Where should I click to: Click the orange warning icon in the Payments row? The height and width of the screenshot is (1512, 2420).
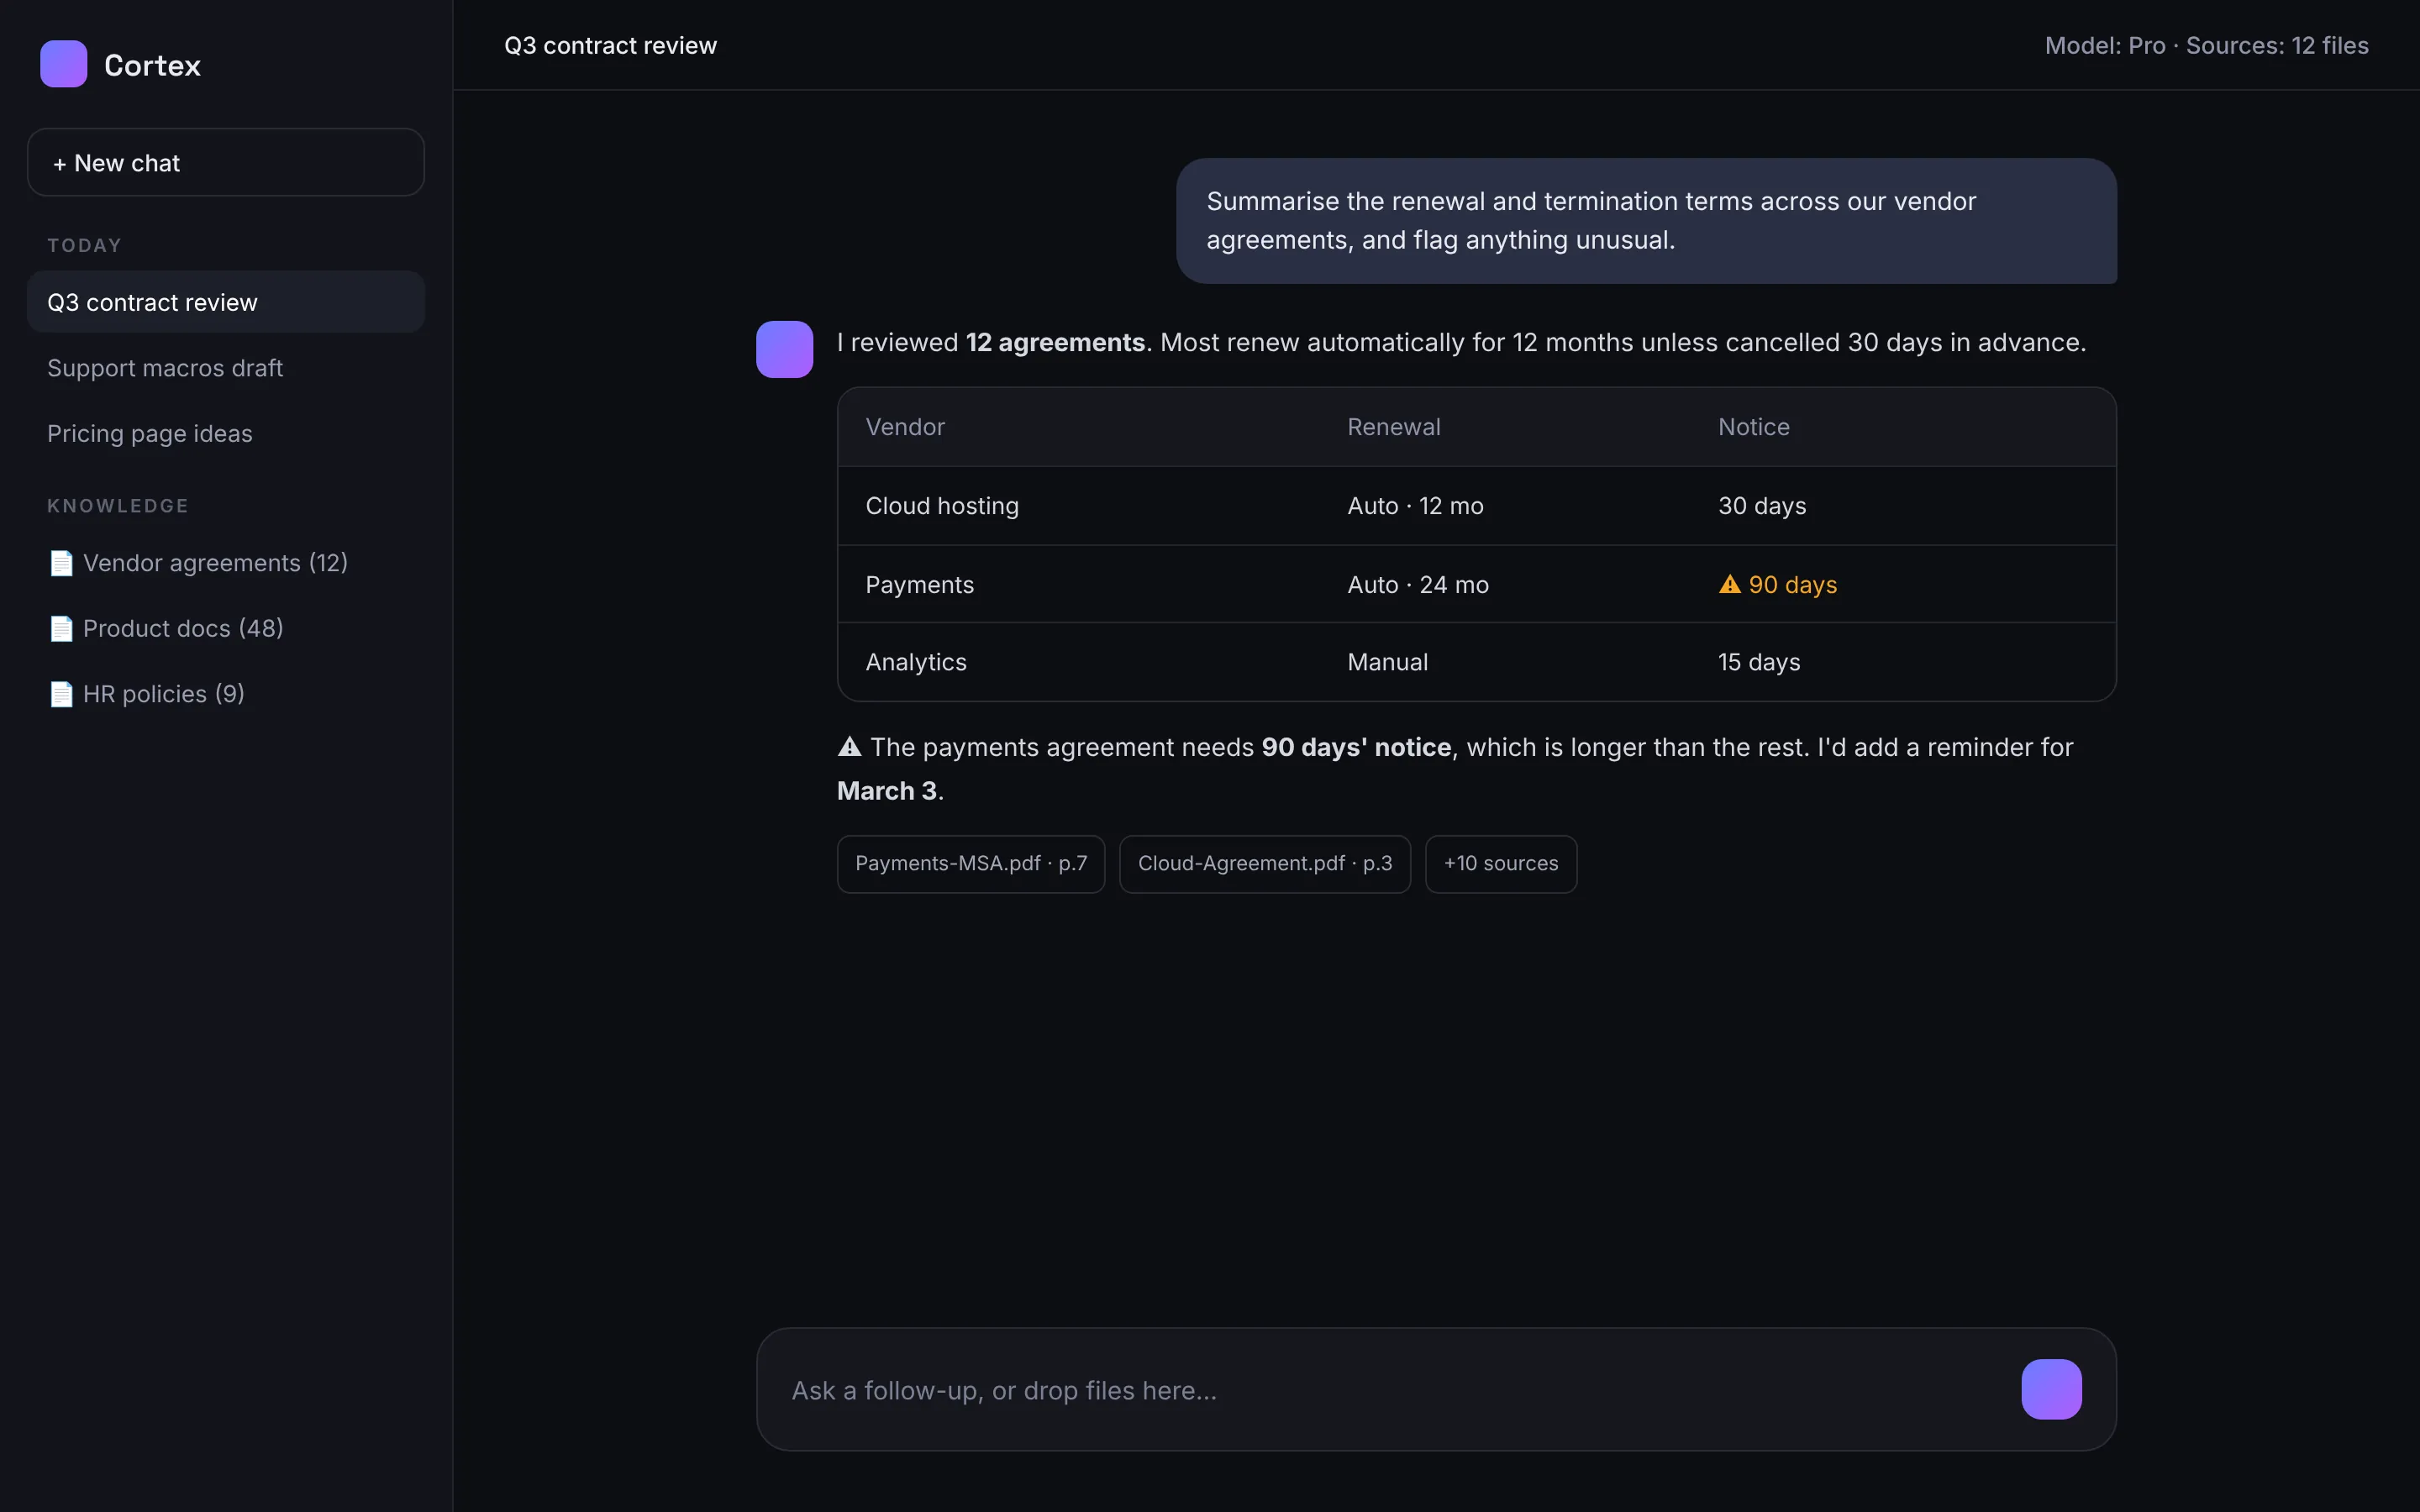(x=1729, y=584)
